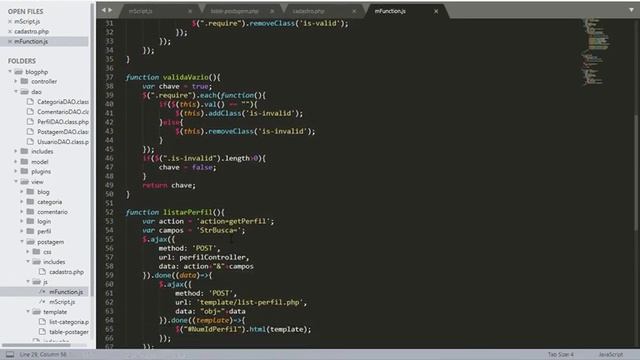640x360 pixels.
Task: Open the tab list dropdown arrow
Action: [x=631, y=10]
